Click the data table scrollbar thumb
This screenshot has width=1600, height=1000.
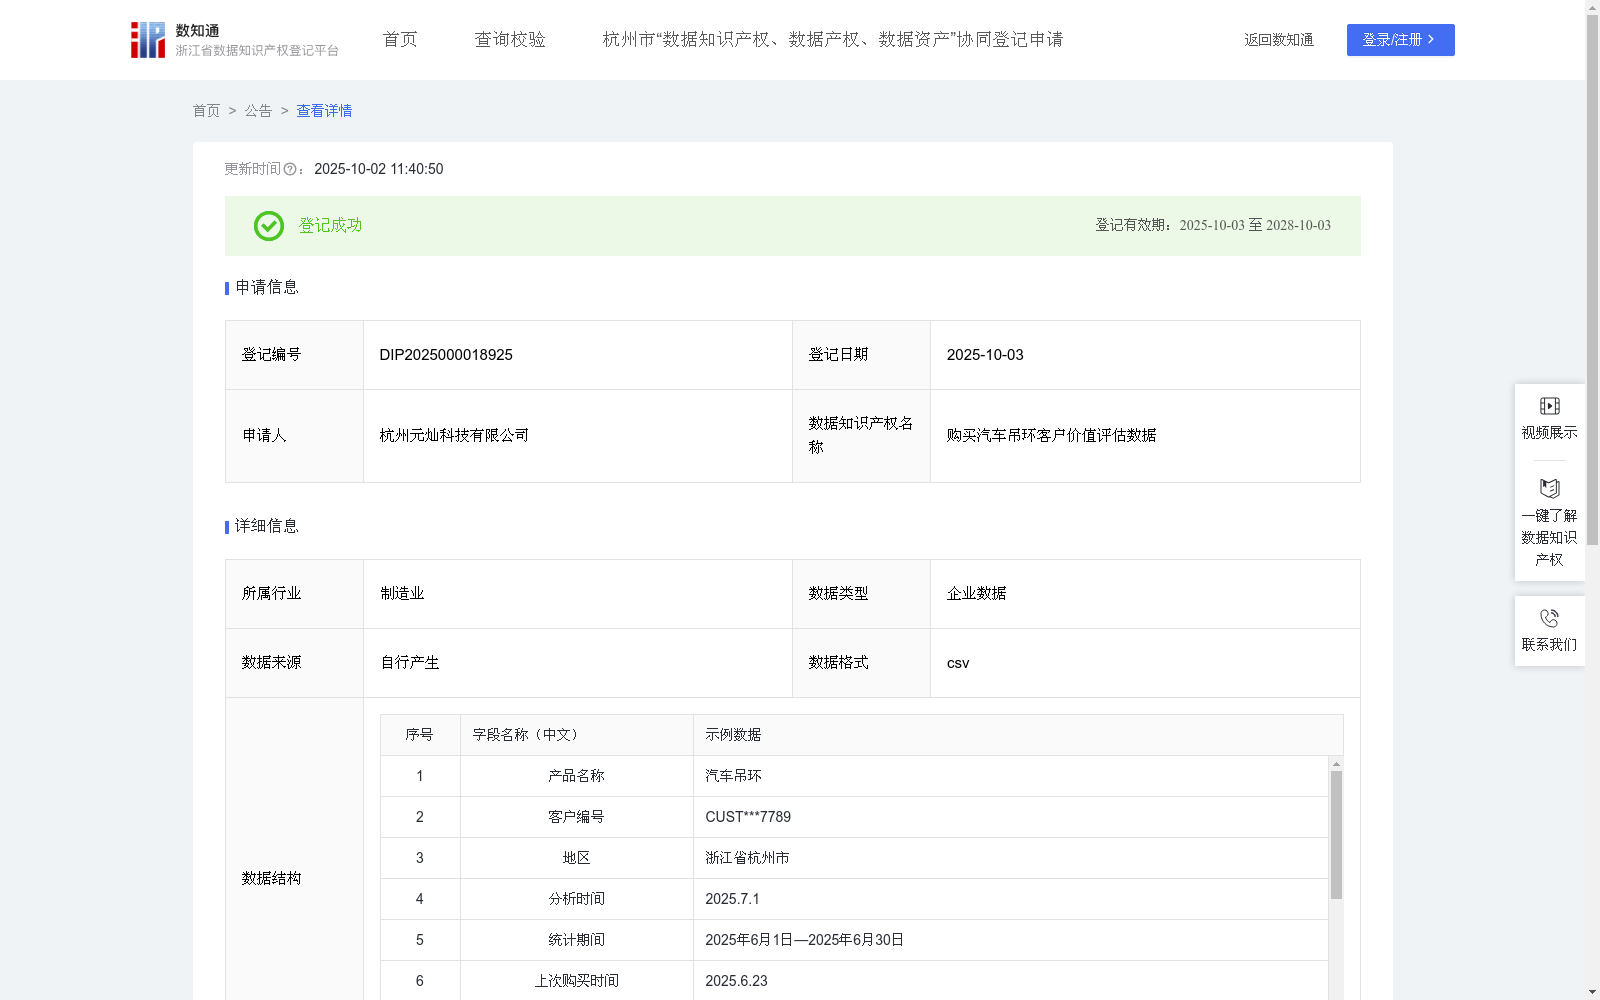(1336, 835)
